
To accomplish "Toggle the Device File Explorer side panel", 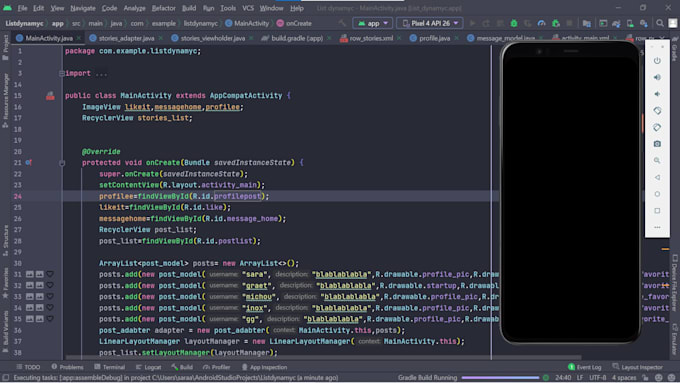I will pos(675,283).
